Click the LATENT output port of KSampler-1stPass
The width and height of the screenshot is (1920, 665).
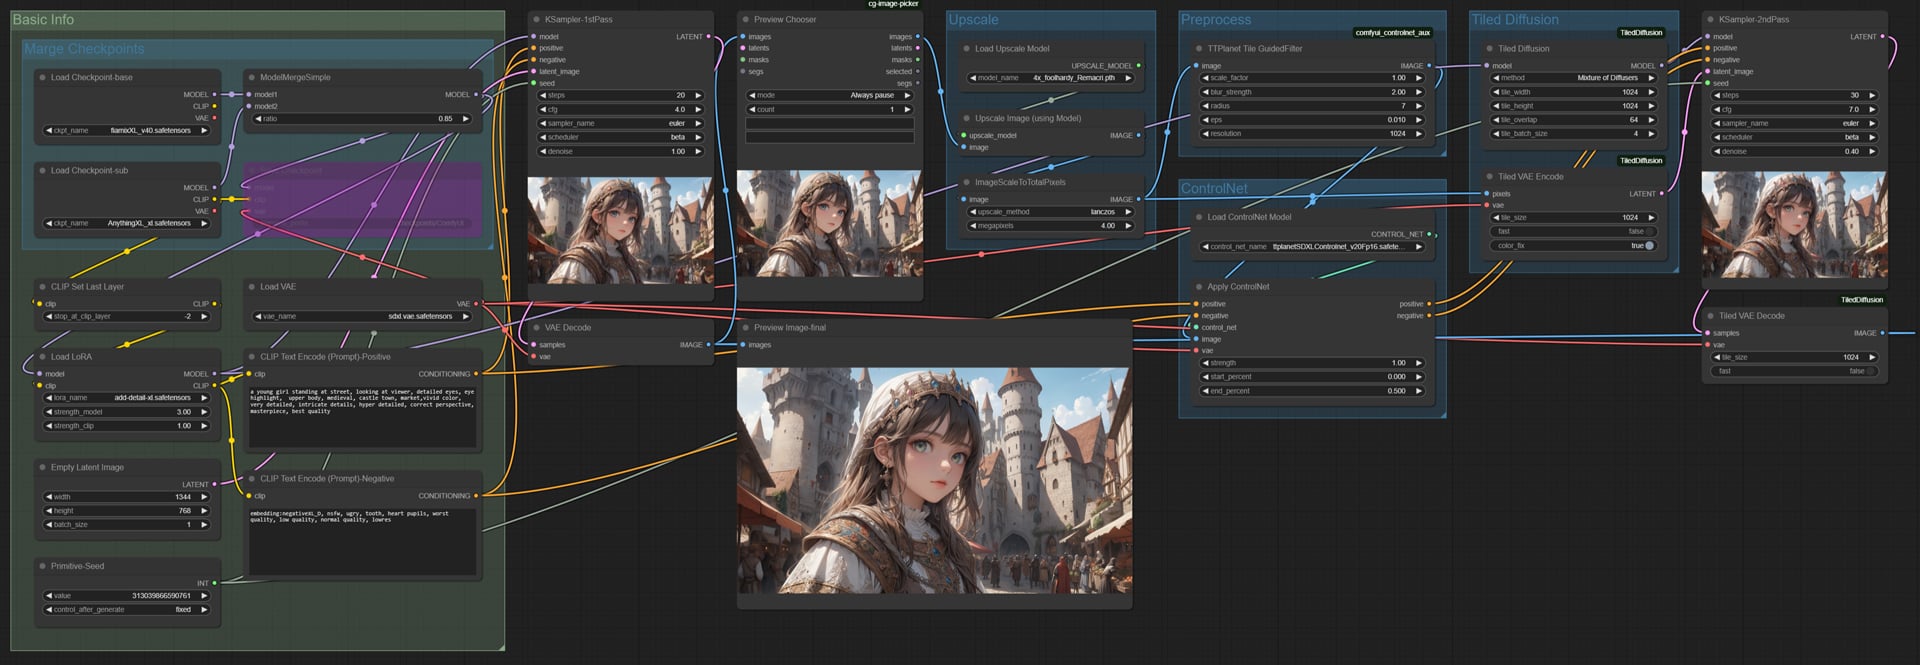pyautogui.click(x=709, y=36)
